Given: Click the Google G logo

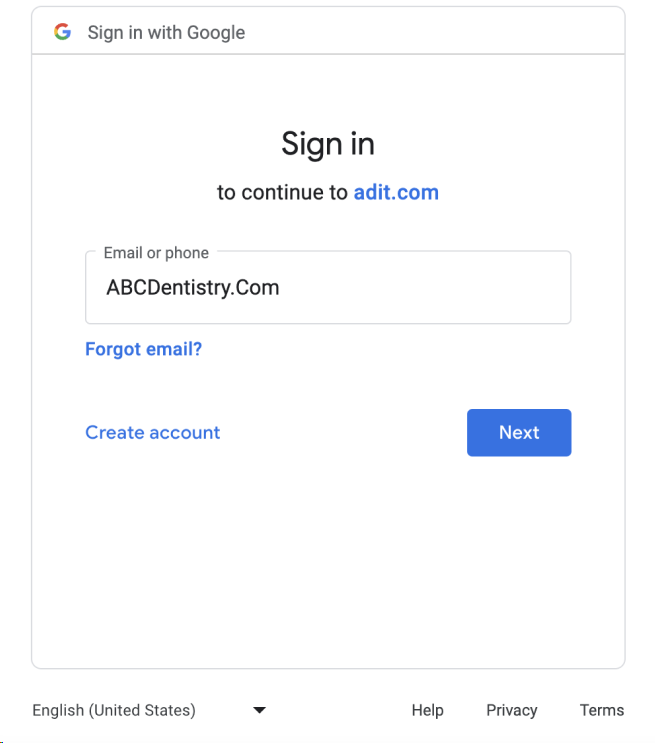Looking at the screenshot, I should point(63,32).
